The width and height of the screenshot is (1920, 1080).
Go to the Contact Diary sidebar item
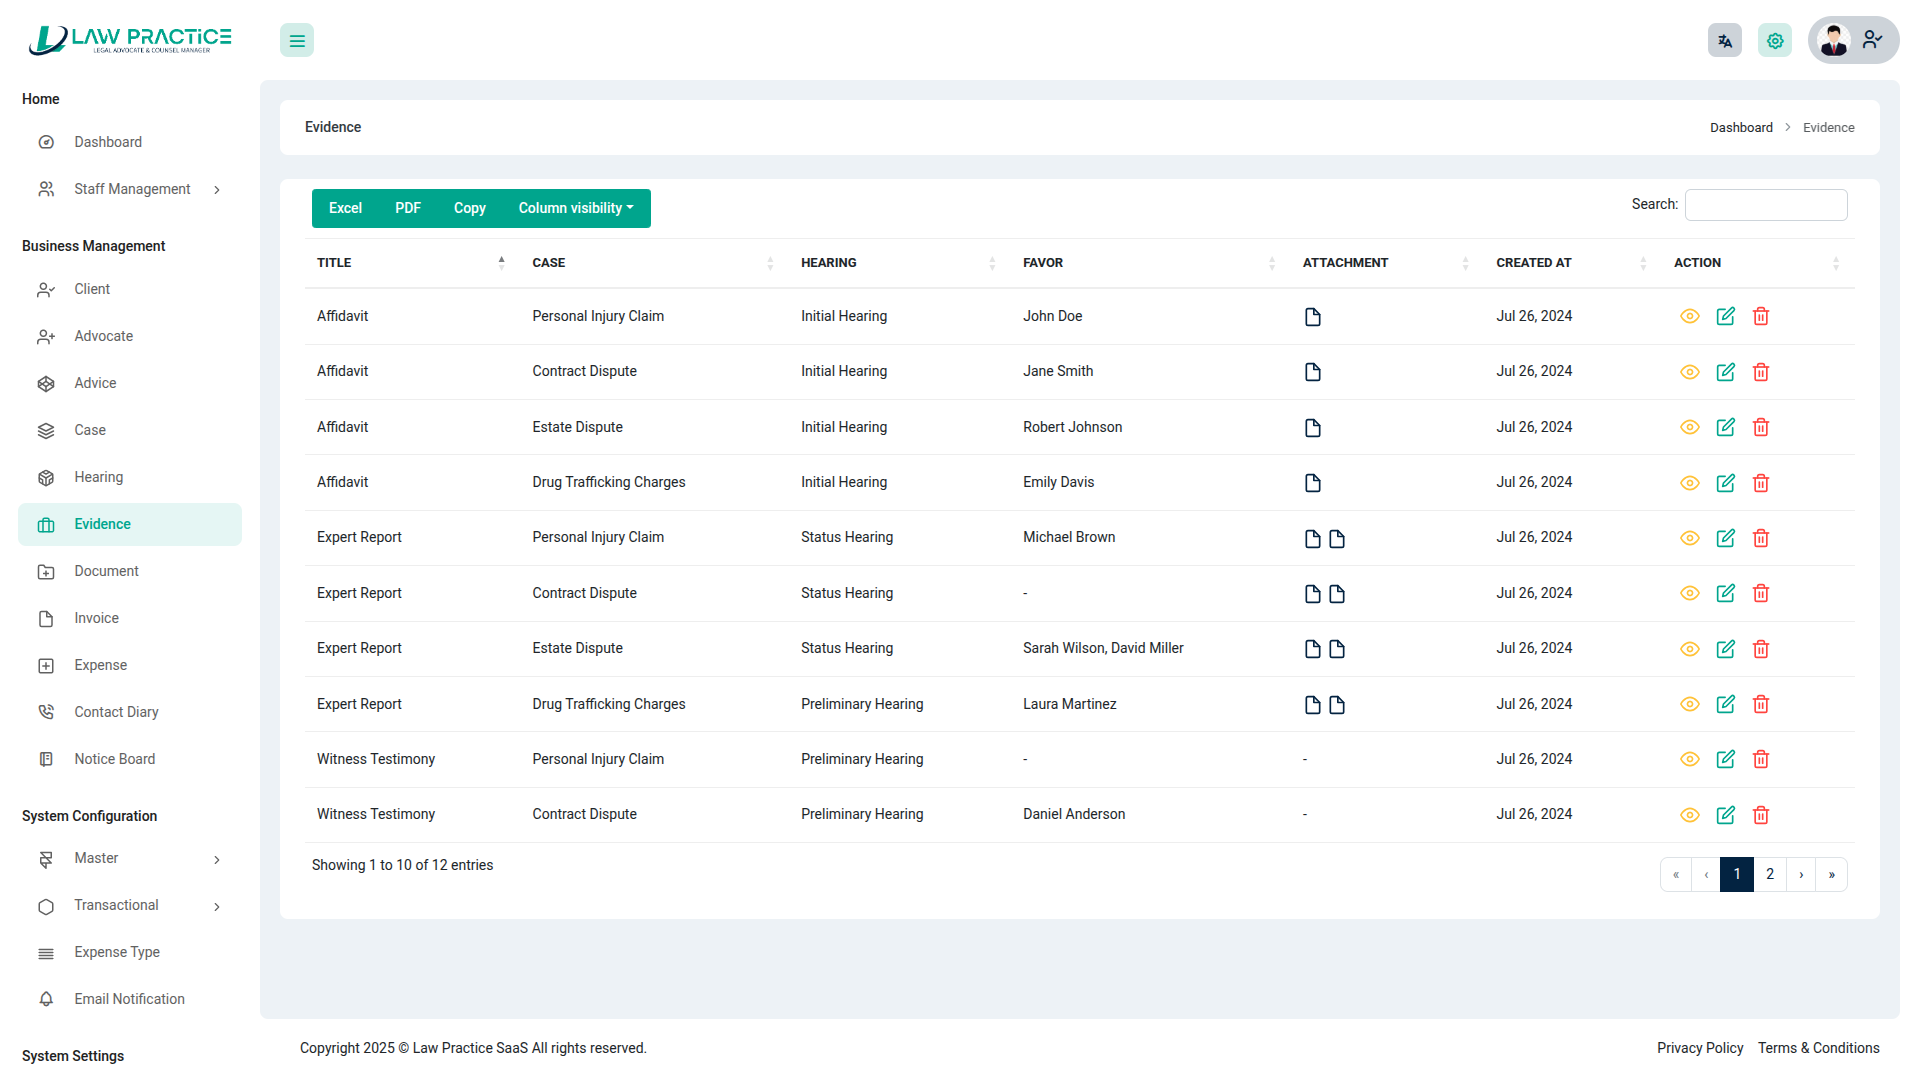pos(116,712)
